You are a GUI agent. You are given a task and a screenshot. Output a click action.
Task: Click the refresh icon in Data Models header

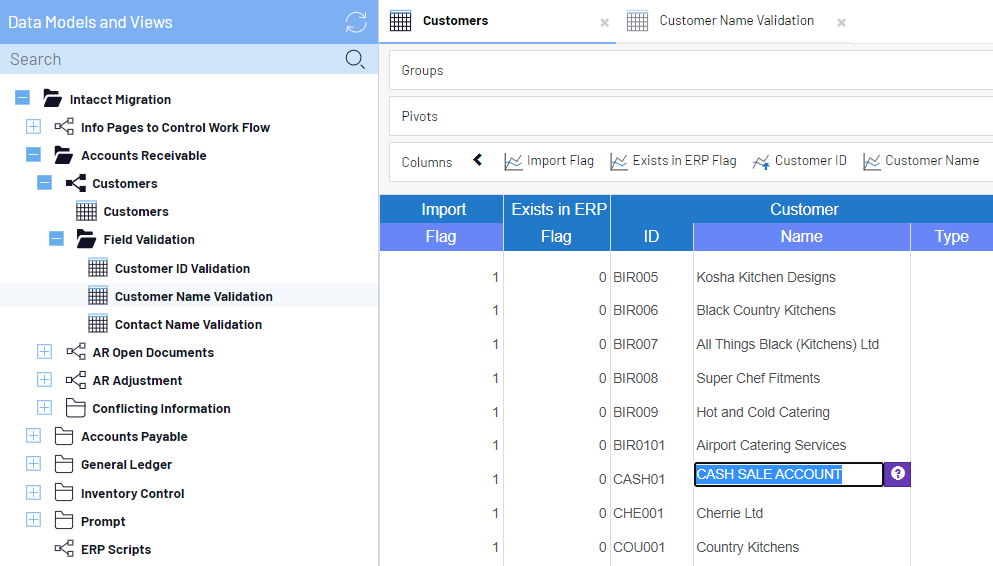[356, 22]
